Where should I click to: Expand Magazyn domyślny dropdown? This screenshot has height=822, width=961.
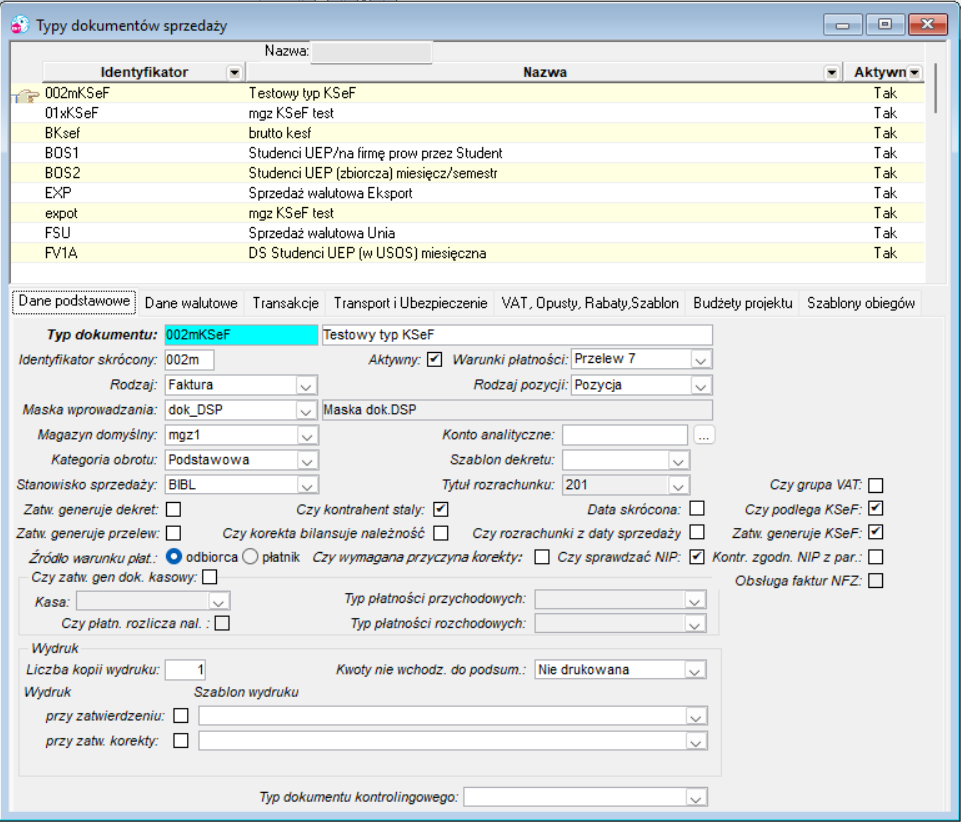pos(307,436)
